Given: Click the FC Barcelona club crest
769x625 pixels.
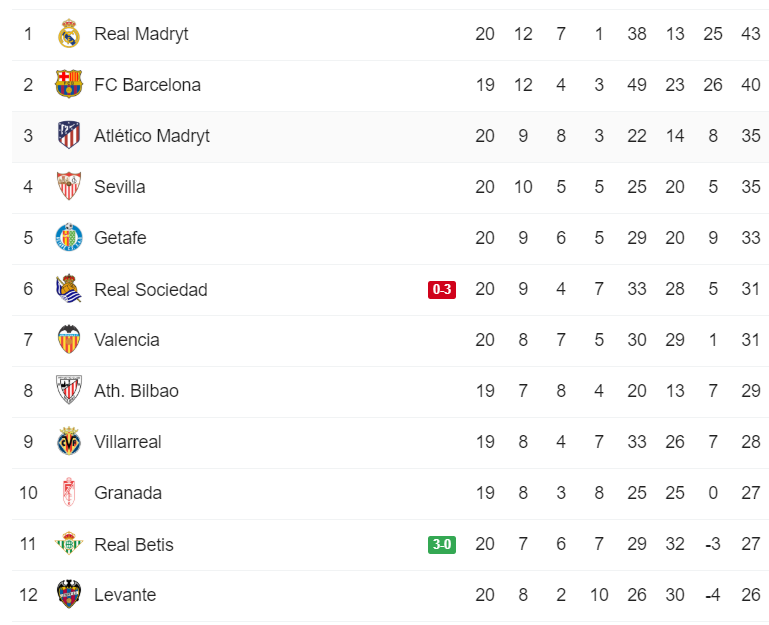Looking at the screenshot, I should (68, 85).
